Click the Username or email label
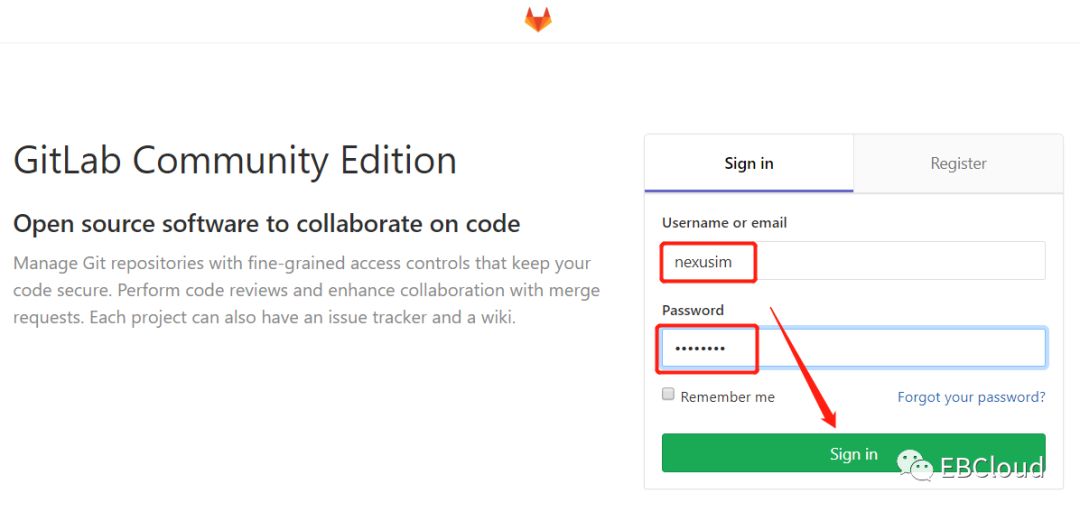 click(x=724, y=222)
